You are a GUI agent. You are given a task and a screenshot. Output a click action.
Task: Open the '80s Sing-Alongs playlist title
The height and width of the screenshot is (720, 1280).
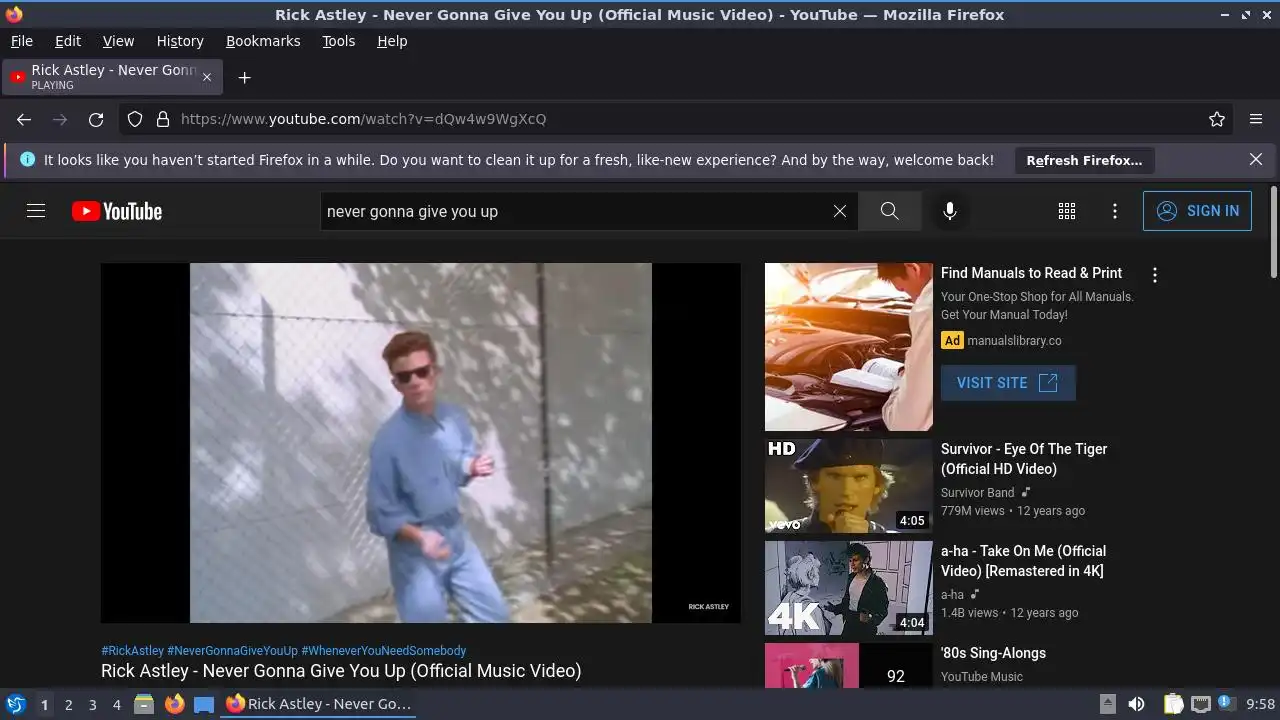click(x=993, y=653)
